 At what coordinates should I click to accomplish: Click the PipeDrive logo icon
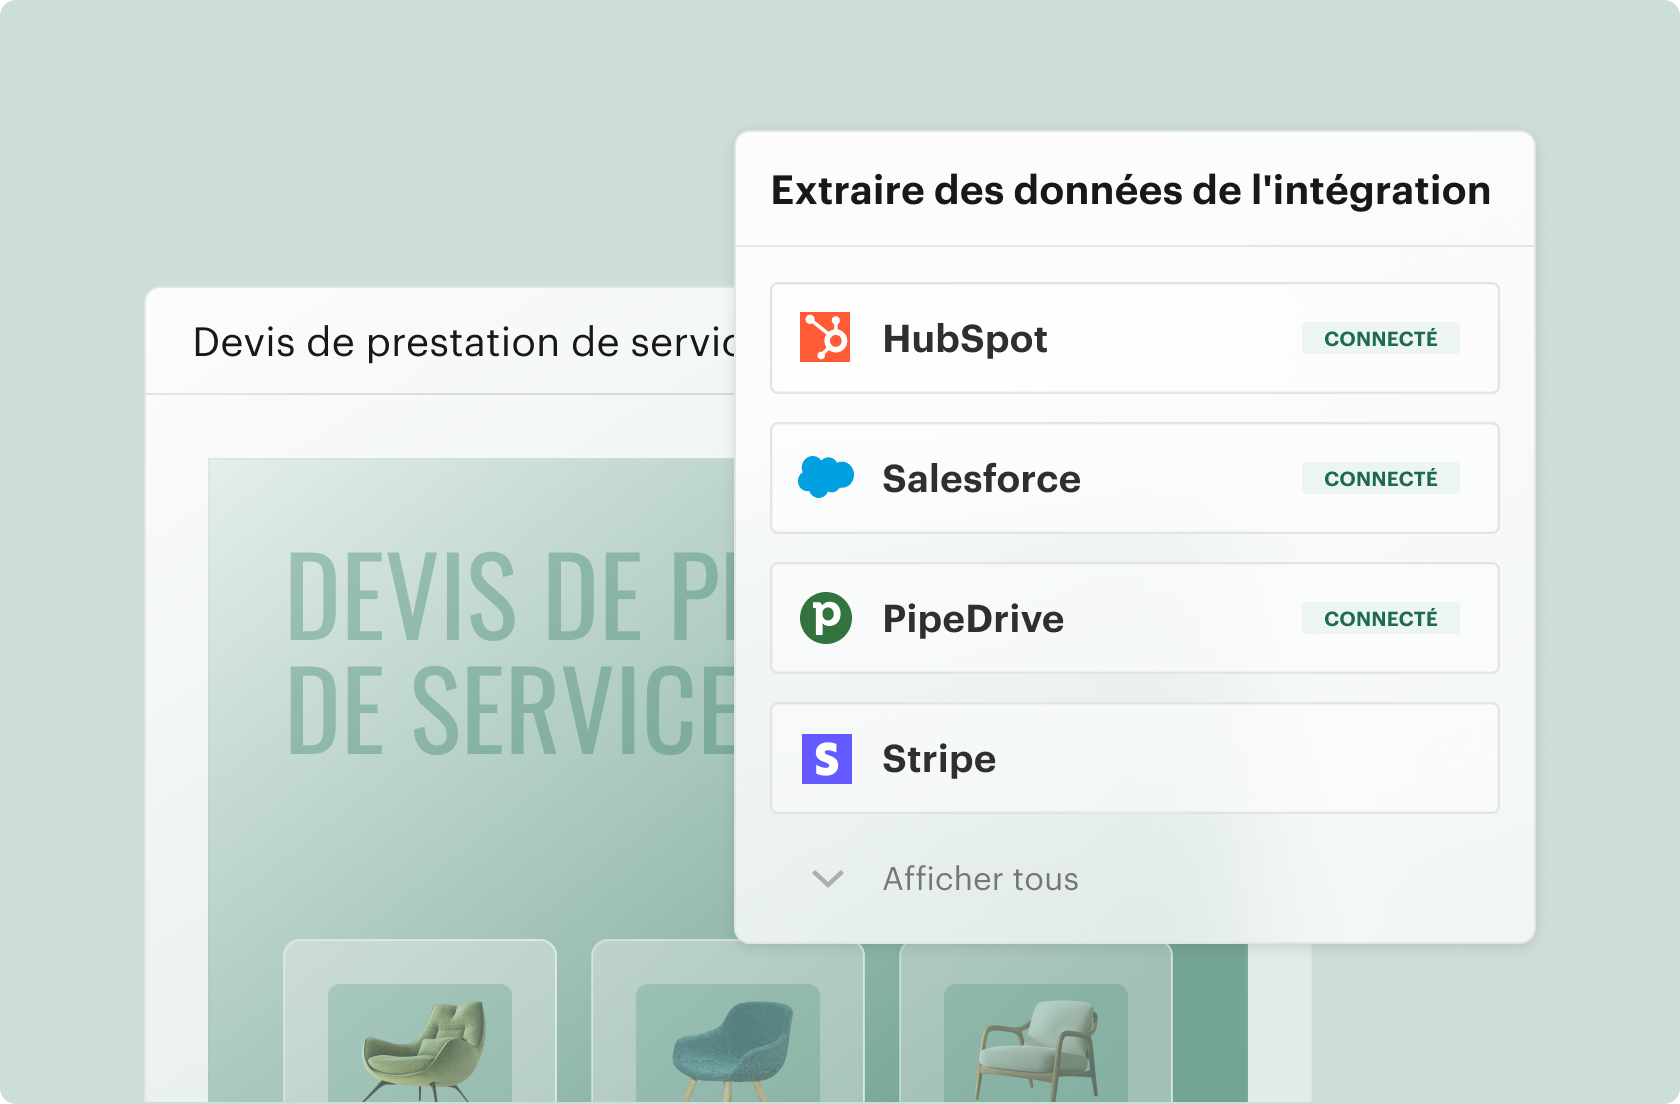coord(826,618)
